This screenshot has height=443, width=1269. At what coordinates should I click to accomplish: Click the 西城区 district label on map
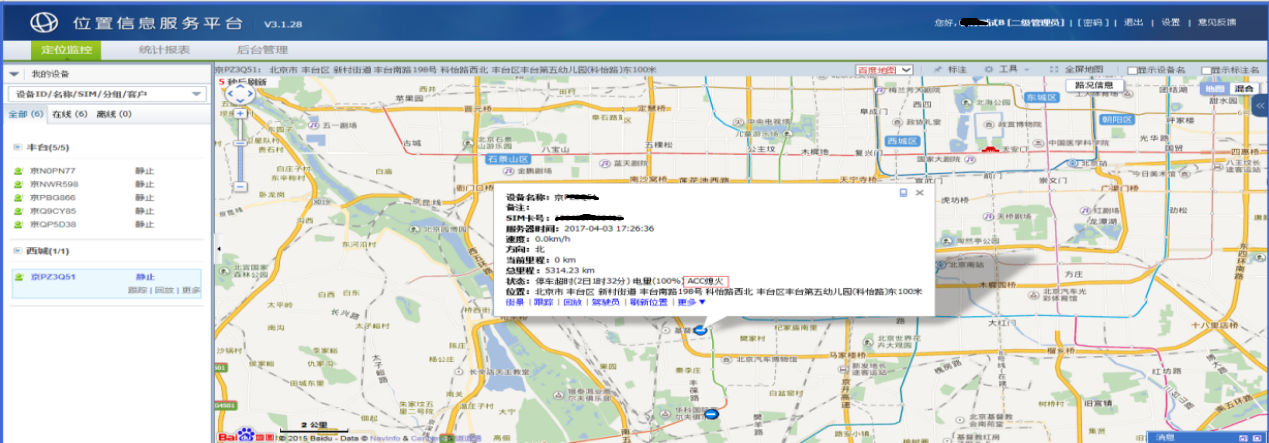pos(904,141)
